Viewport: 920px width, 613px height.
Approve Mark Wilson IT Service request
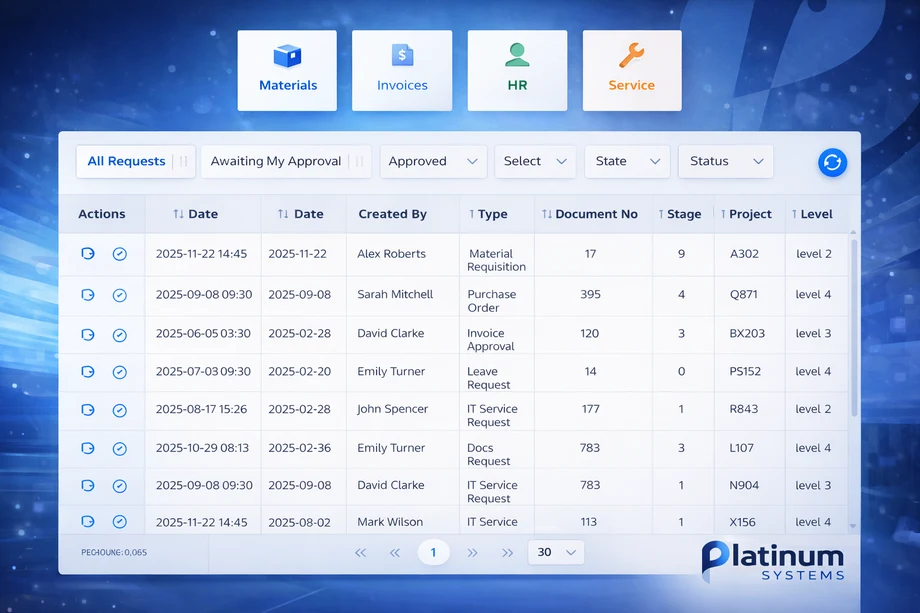[120, 521]
